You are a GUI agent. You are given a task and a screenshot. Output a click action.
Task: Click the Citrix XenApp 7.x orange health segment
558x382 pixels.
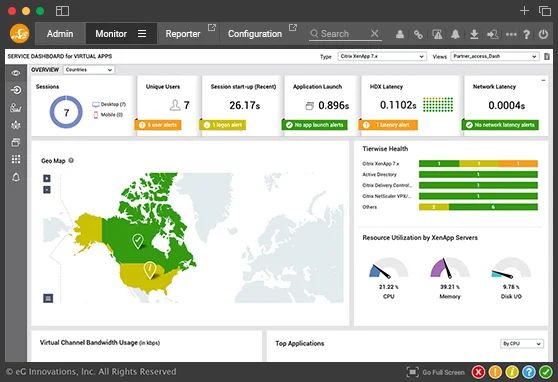[x=518, y=164]
